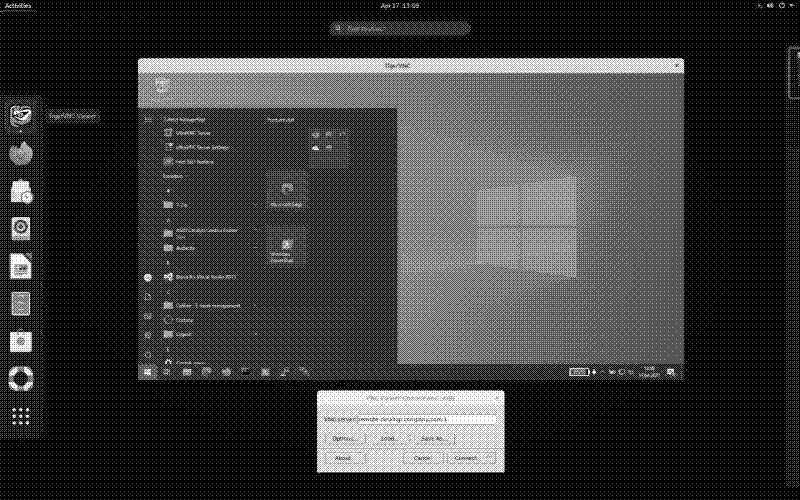Click the Options... button in connection dialog
Screen dimensions: 800x500
pos(345,439)
